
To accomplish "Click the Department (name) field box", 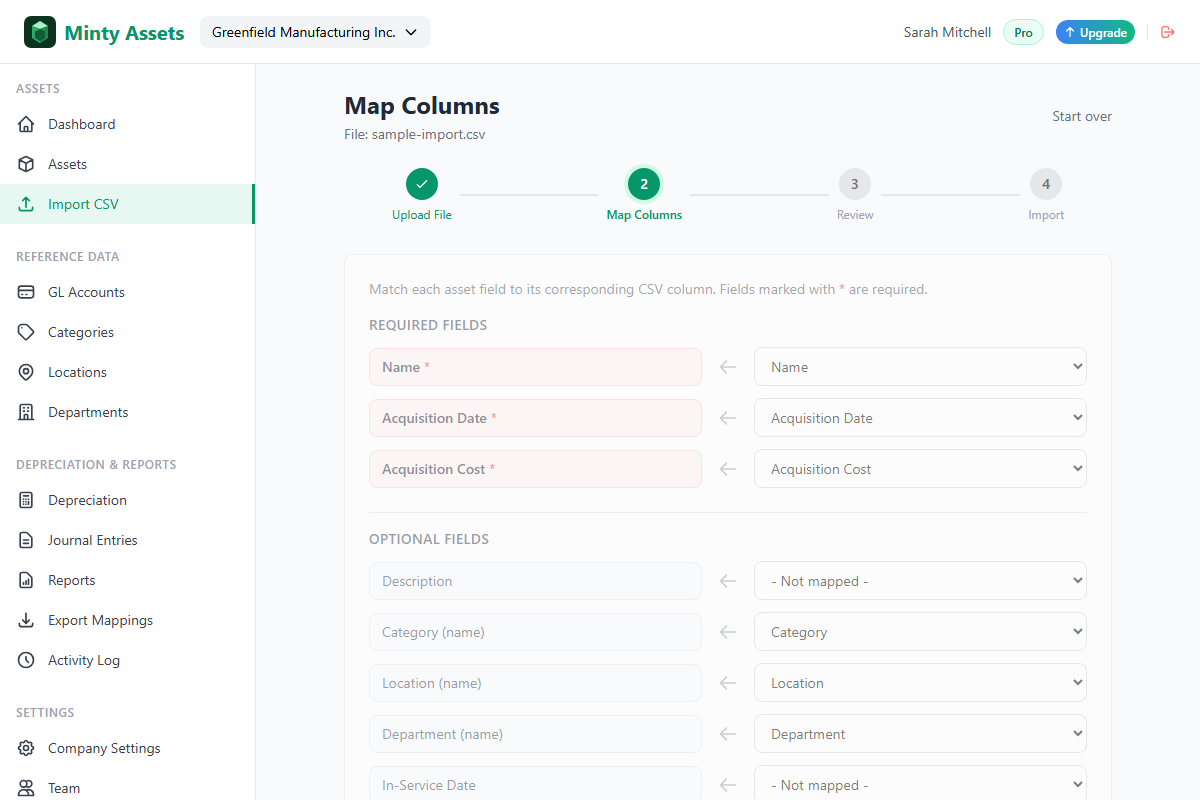I will click(535, 734).
